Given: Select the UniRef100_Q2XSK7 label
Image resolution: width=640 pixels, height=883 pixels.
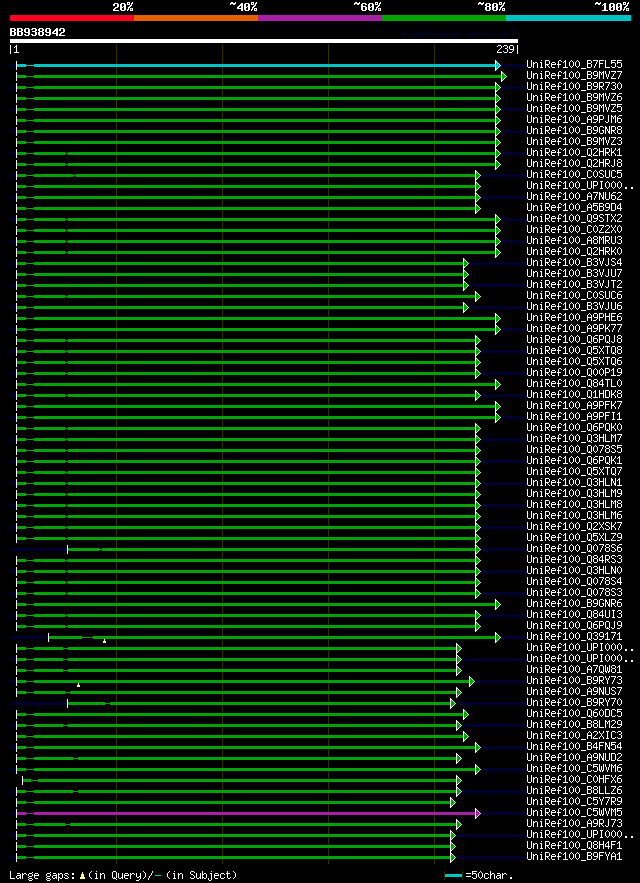Looking at the screenshot, I should coord(574,526).
